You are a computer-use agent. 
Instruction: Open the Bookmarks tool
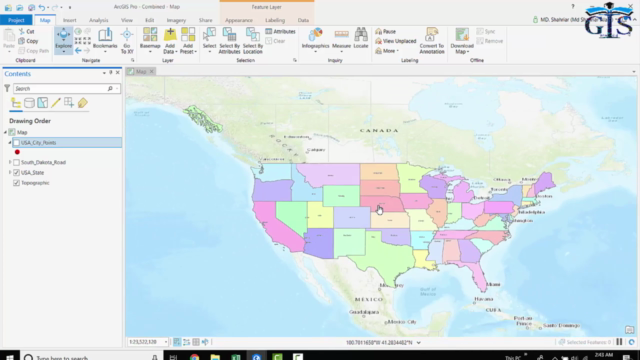(105, 40)
